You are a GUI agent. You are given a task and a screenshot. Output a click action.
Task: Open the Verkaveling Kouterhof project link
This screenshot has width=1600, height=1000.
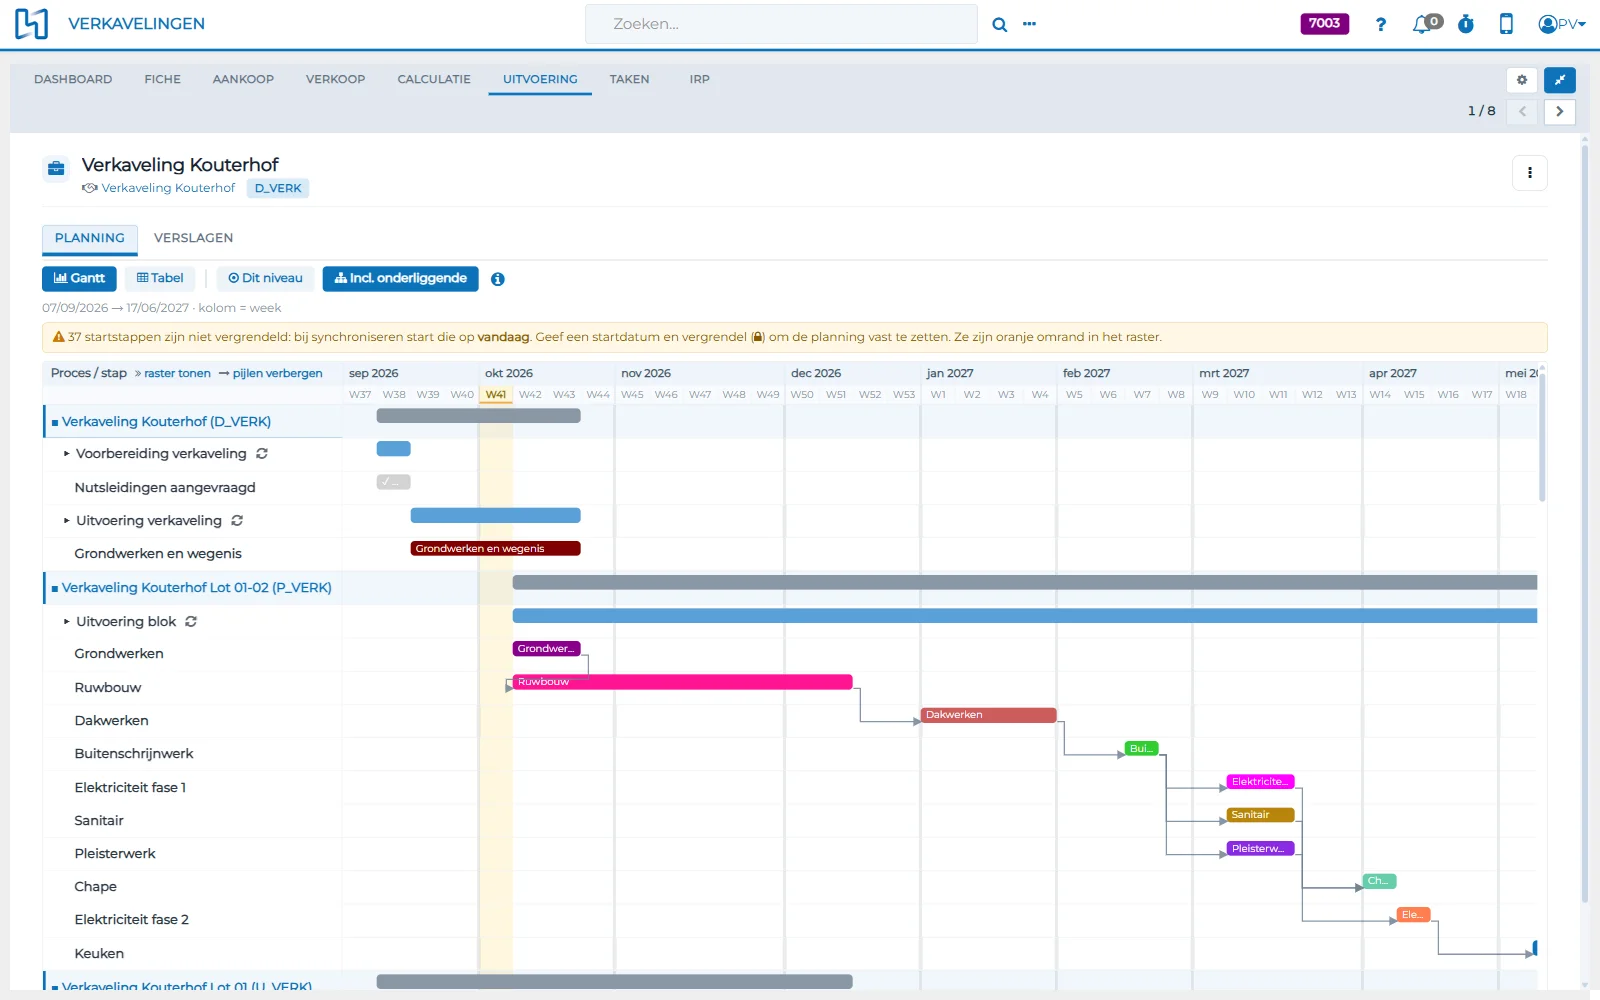[168, 188]
